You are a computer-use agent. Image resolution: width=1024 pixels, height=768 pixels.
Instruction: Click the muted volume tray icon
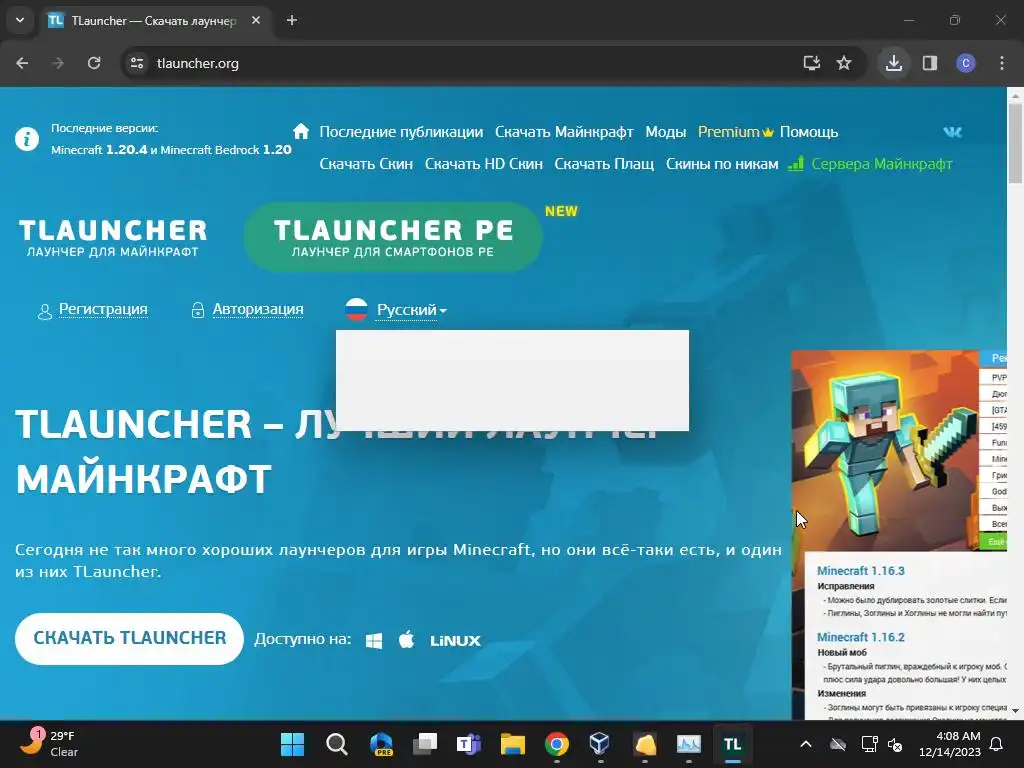(x=895, y=744)
